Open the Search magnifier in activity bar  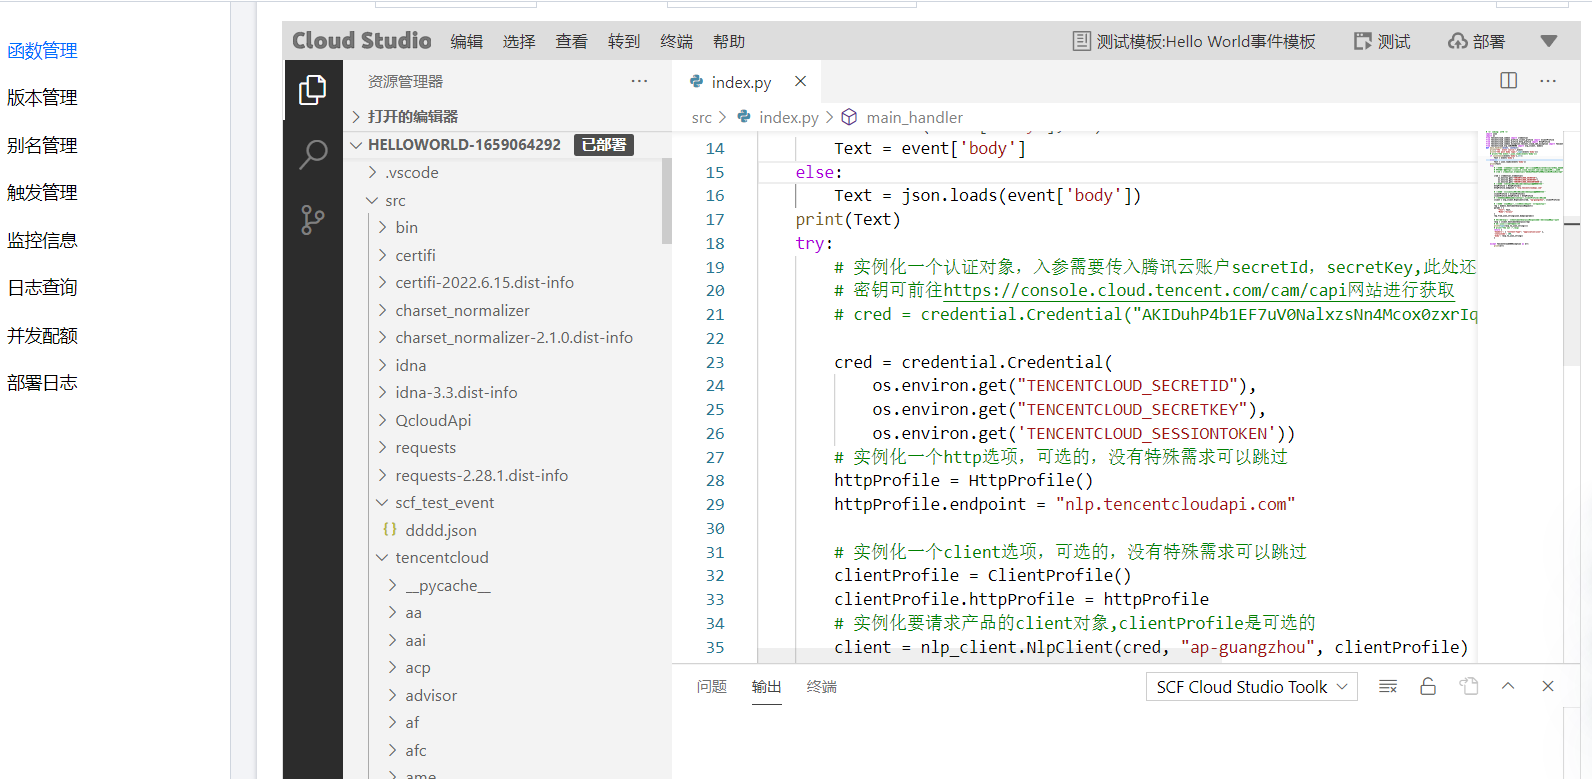[x=313, y=155]
